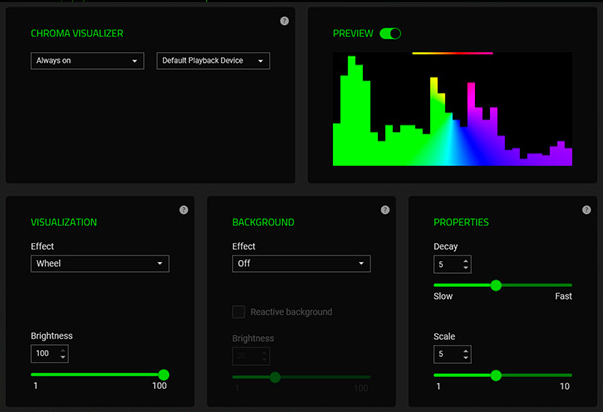Screen dimensions: 603x412
Task: Click the CHROMA VISUALIZER heading
Action: [77, 33]
